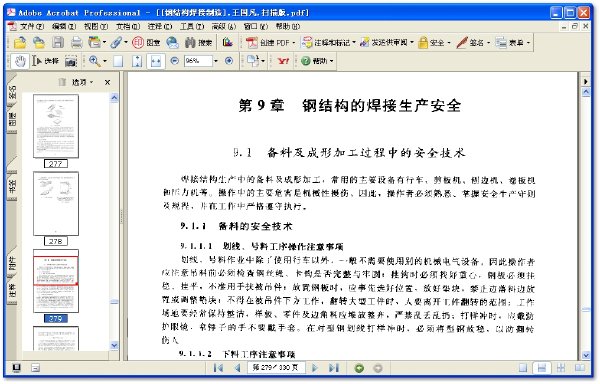Open the 视图 menu
The height and width of the screenshot is (384, 600).
coord(96,26)
